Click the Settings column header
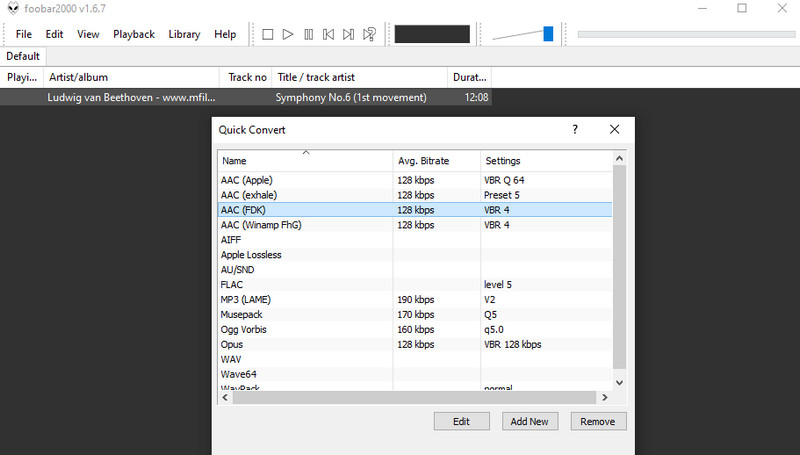Viewport: 800px width, 455px height. pos(546,161)
